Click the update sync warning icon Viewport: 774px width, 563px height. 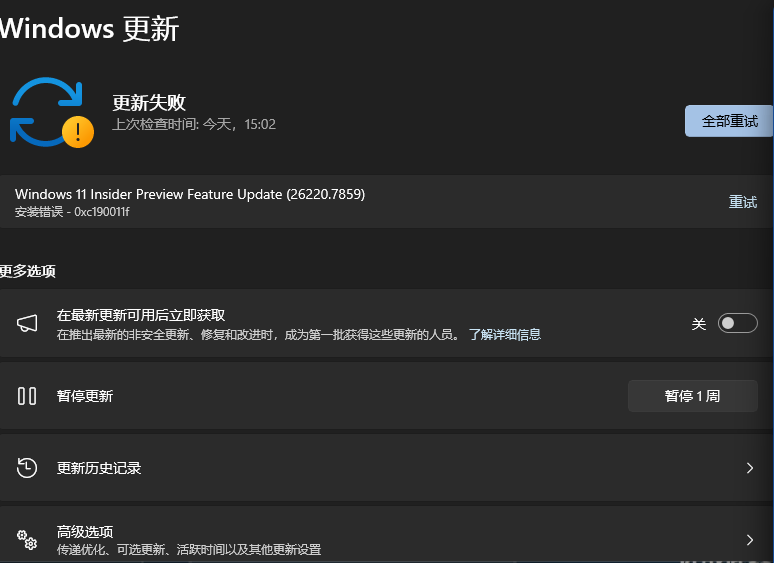[52, 113]
